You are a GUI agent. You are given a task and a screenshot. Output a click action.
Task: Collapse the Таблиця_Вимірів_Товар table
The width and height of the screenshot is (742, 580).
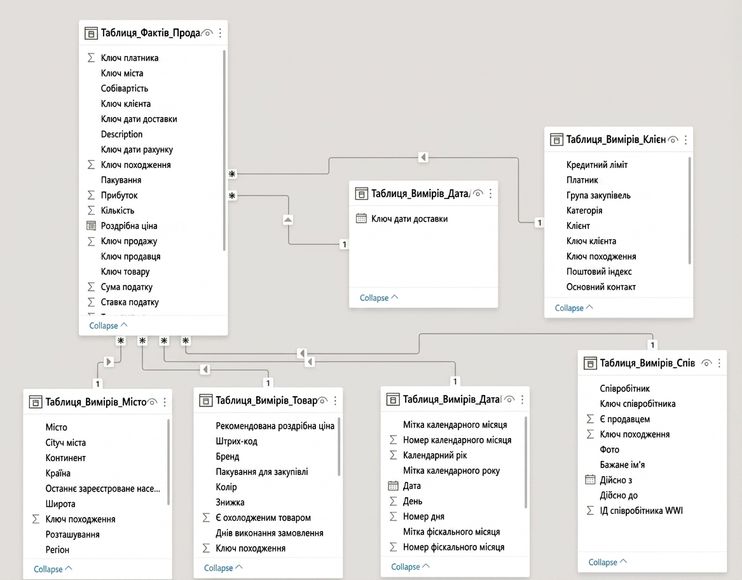pyautogui.click(x=223, y=568)
